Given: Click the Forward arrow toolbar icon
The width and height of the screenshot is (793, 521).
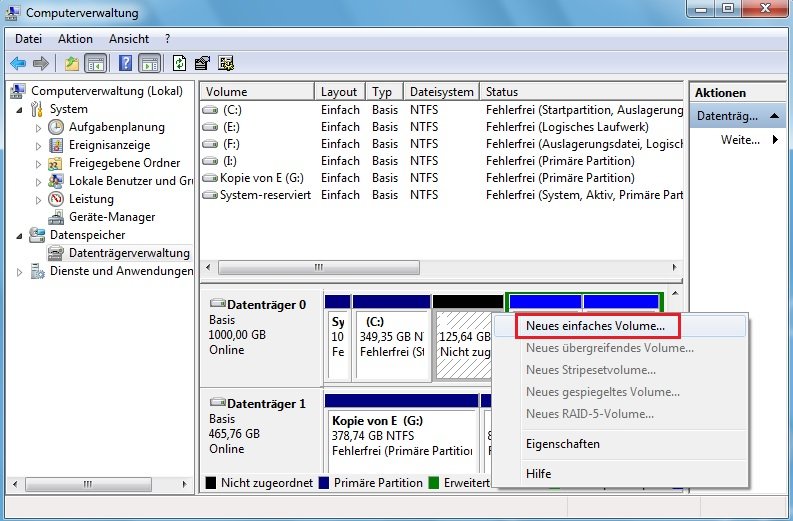Looking at the screenshot, I should 40,63.
